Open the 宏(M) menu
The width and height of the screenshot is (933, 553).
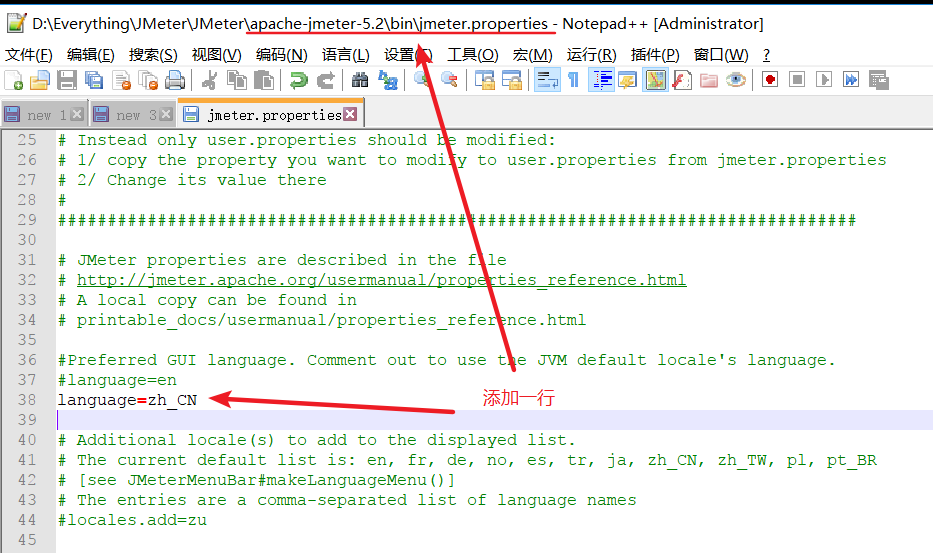click(532, 55)
